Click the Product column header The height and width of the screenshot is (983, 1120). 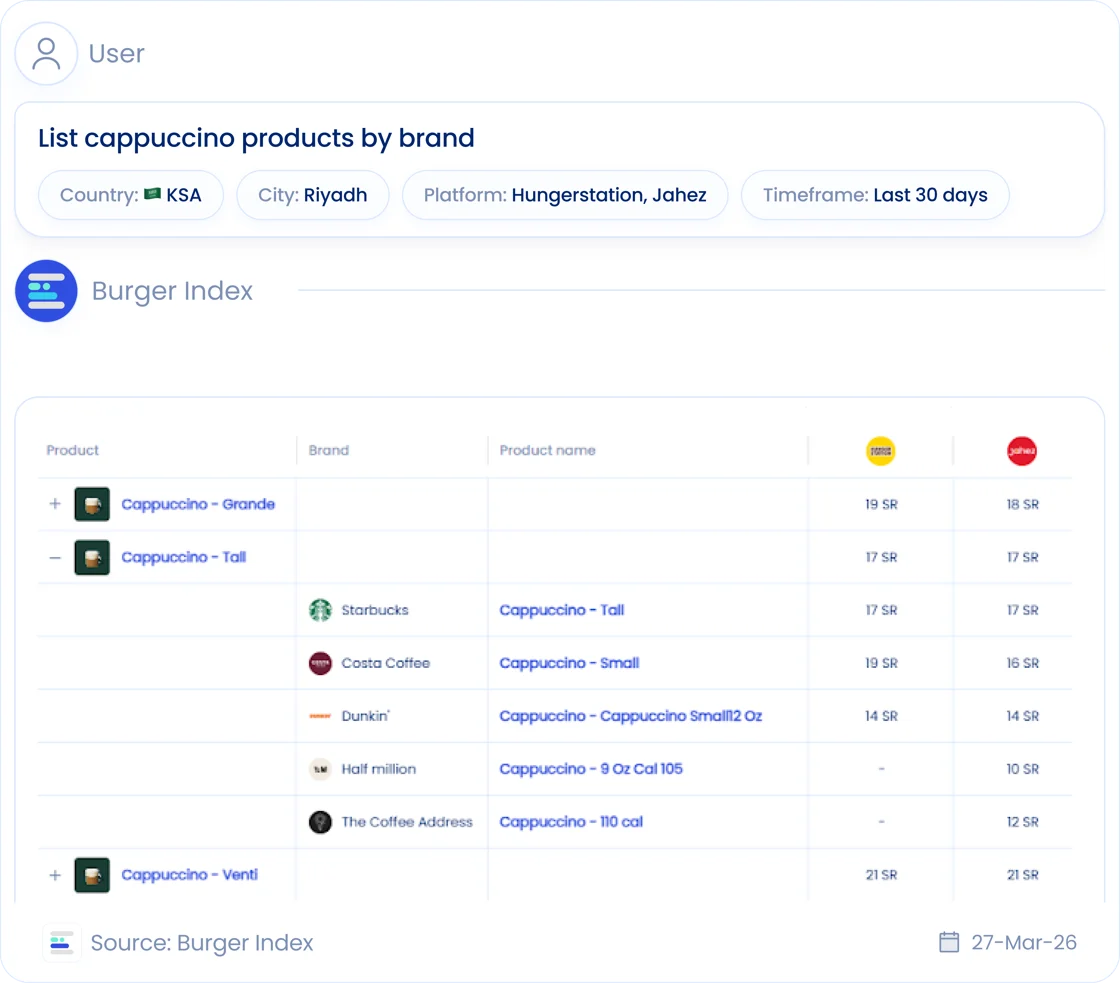tap(73, 450)
